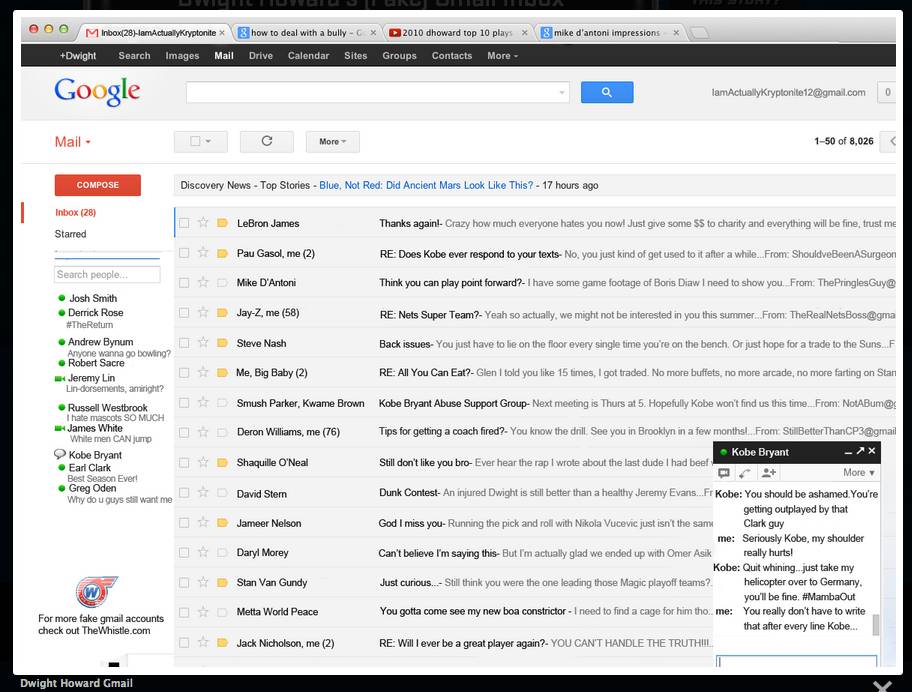Open the Starred folder
The height and width of the screenshot is (692, 912).
[x=70, y=234]
